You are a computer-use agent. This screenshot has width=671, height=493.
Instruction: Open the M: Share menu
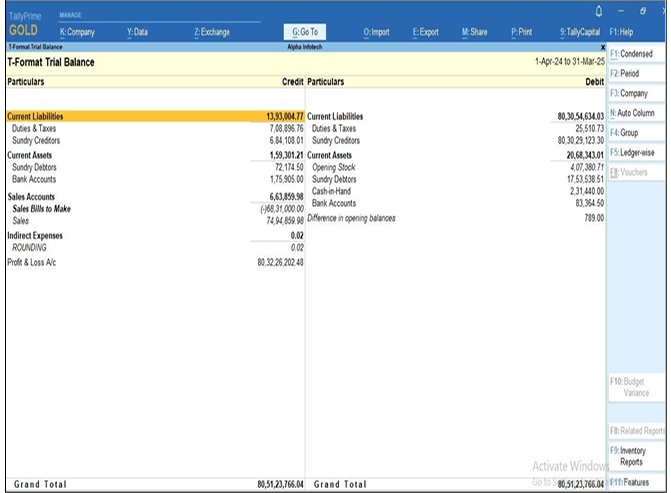coord(475,32)
